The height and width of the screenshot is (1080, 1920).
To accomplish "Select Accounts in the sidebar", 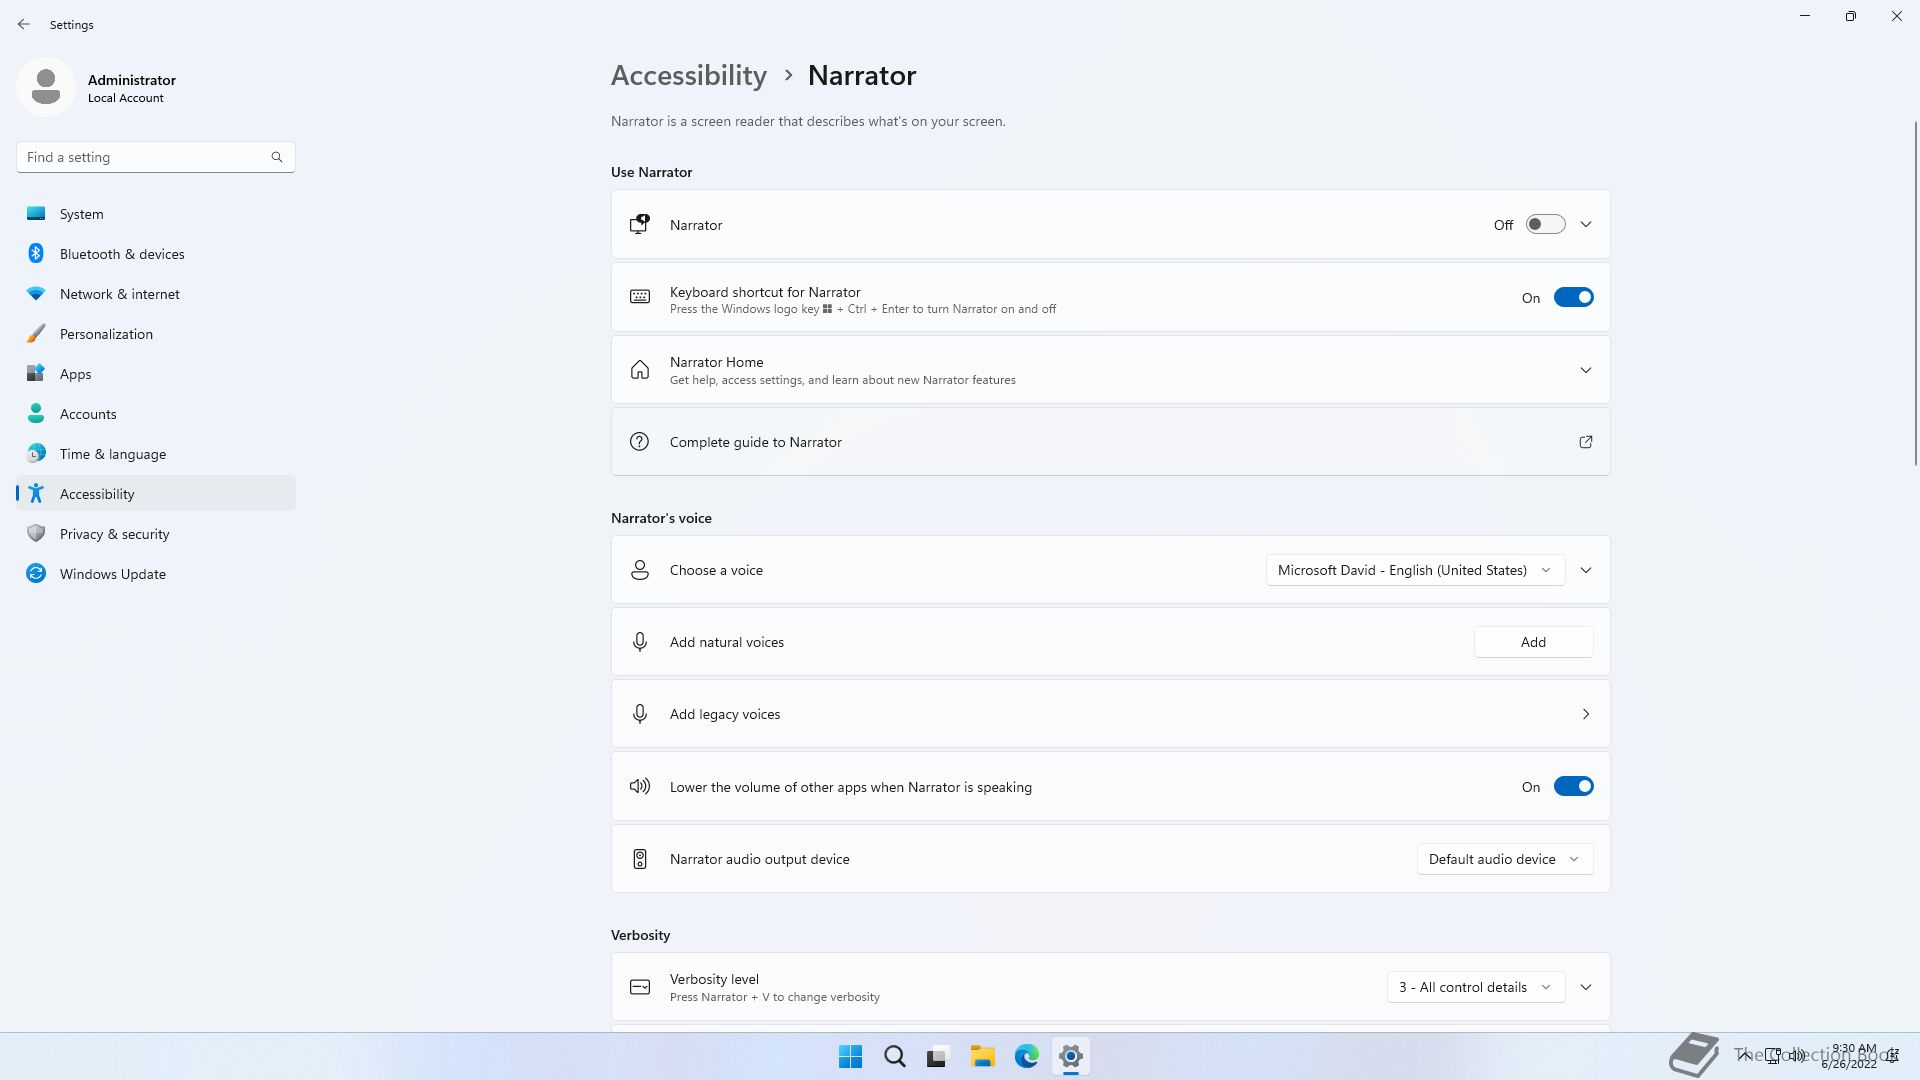I will [156, 414].
